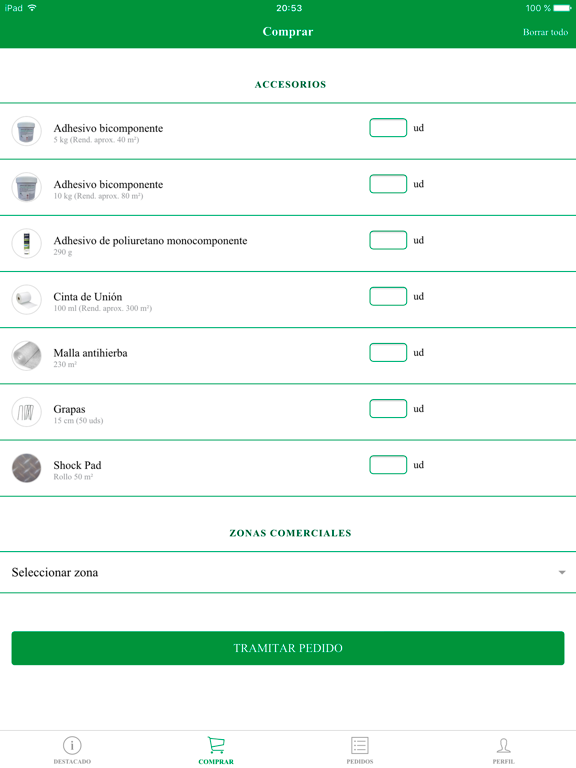The height and width of the screenshot is (768, 576).
Task: Tap the Grapas staples product icon
Action: pos(26,412)
